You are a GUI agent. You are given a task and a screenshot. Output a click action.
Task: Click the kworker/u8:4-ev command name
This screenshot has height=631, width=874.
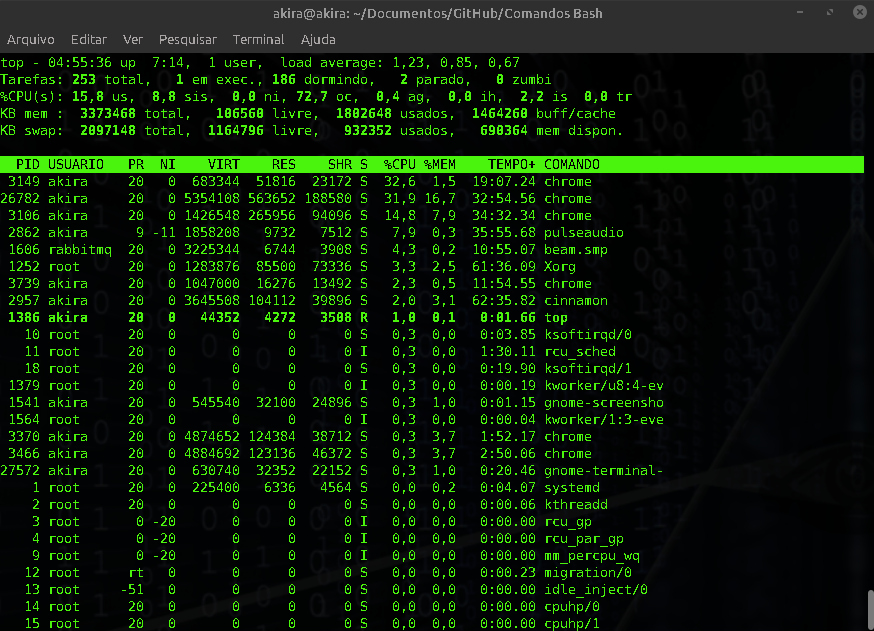click(604, 386)
